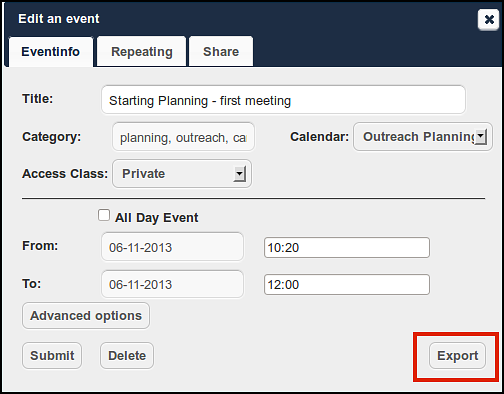Toggle the All Day Event checkbox
This screenshot has width=504, height=394.
(x=104, y=215)
